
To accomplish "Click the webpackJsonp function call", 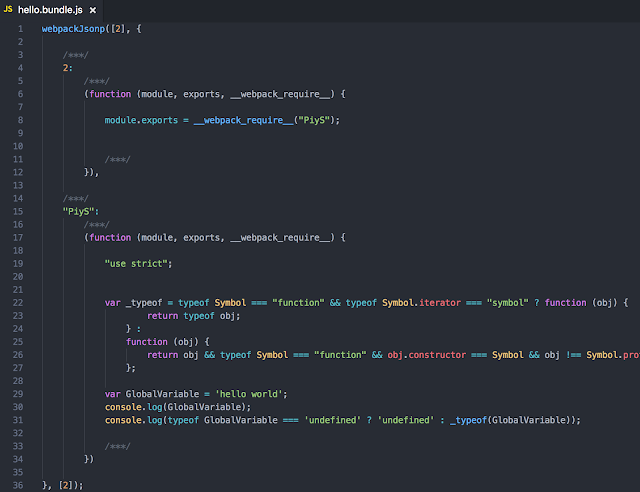I will click(x=73, y=29).
